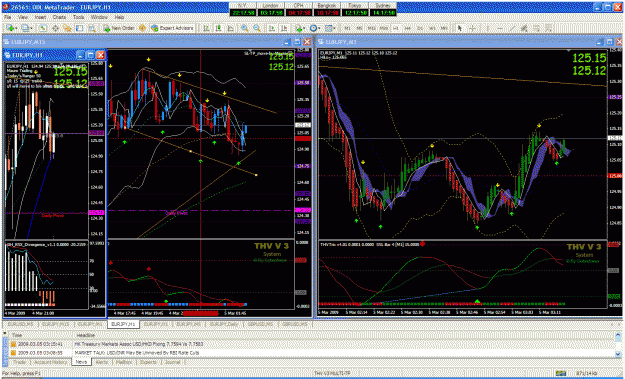The height and width of the screenshot is (379, 625).
Task: Open a new chart with toolbar icon
Action: 10,28
